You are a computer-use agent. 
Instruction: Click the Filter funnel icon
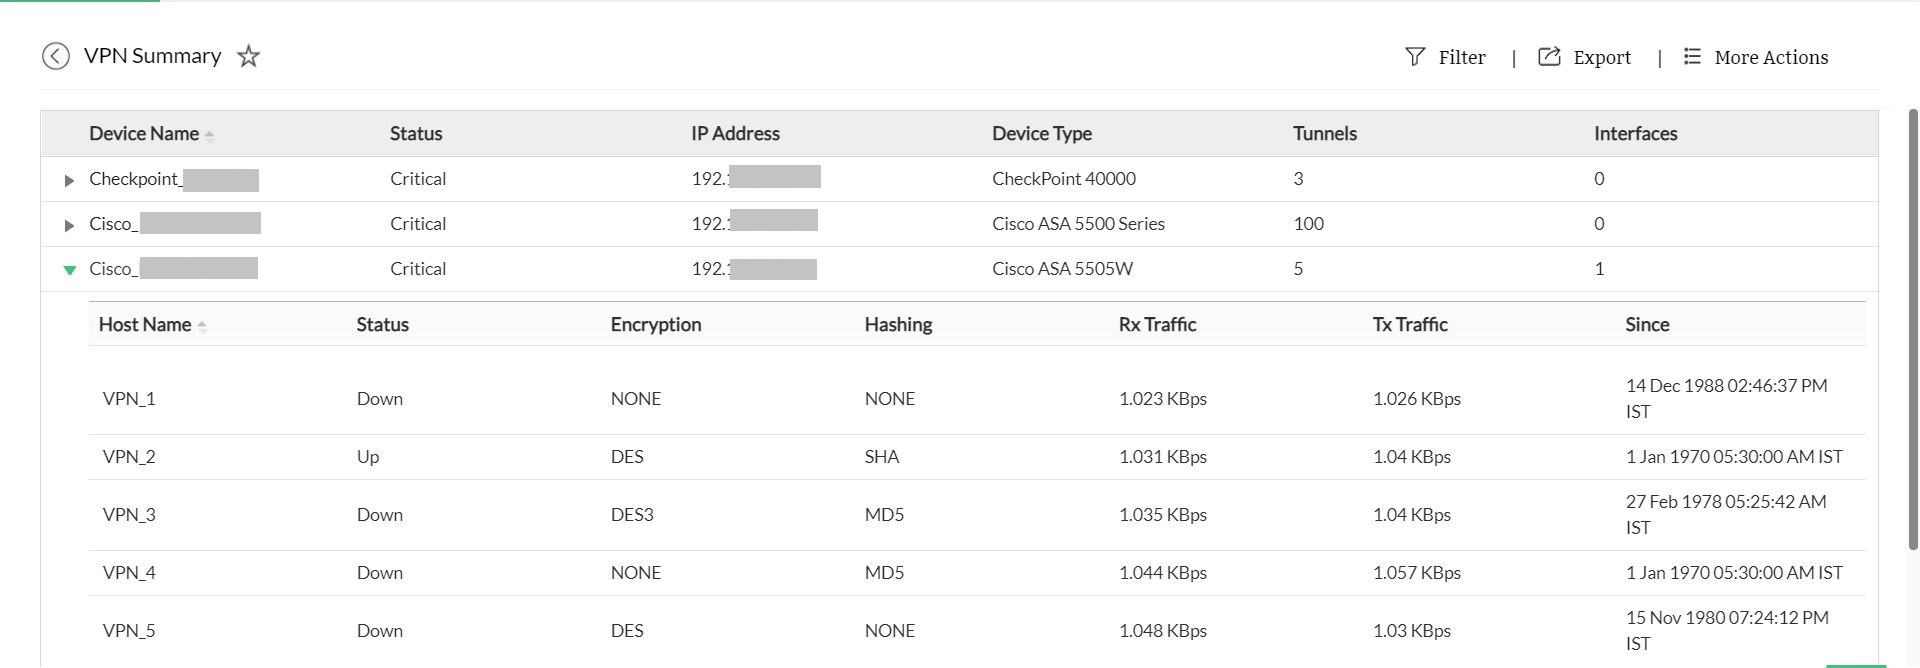[1413, 57]
